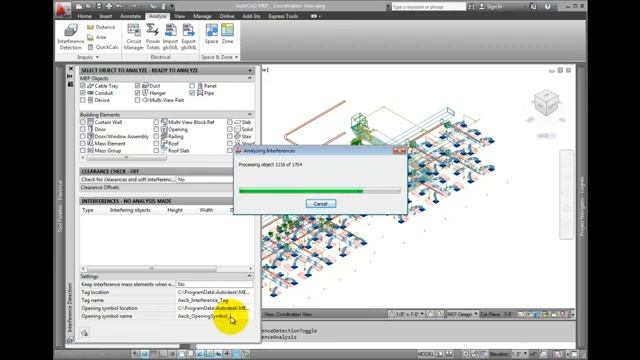The width and height of the screenshot is (640, 360).
Task: Click the Plot printer quick access icon
Action: [109, 6]
